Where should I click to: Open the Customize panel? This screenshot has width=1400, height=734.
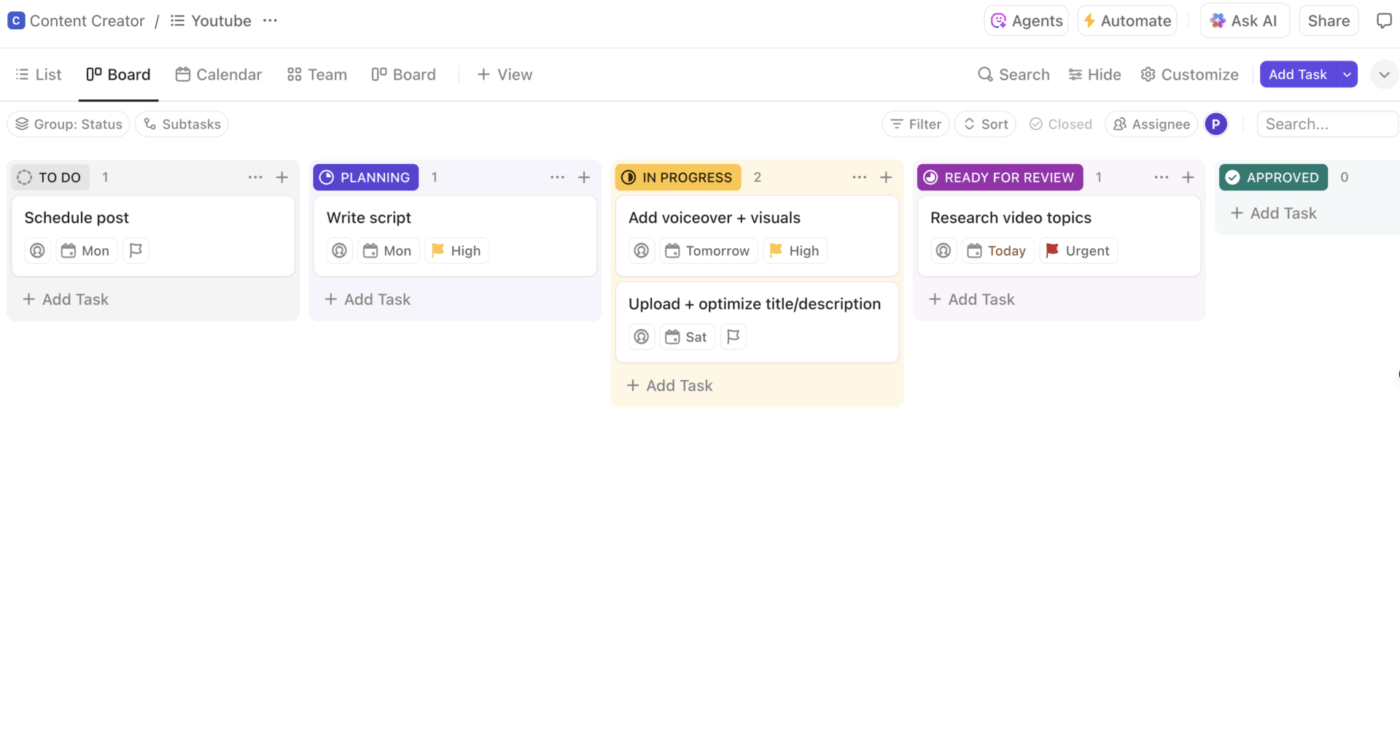1190,74
